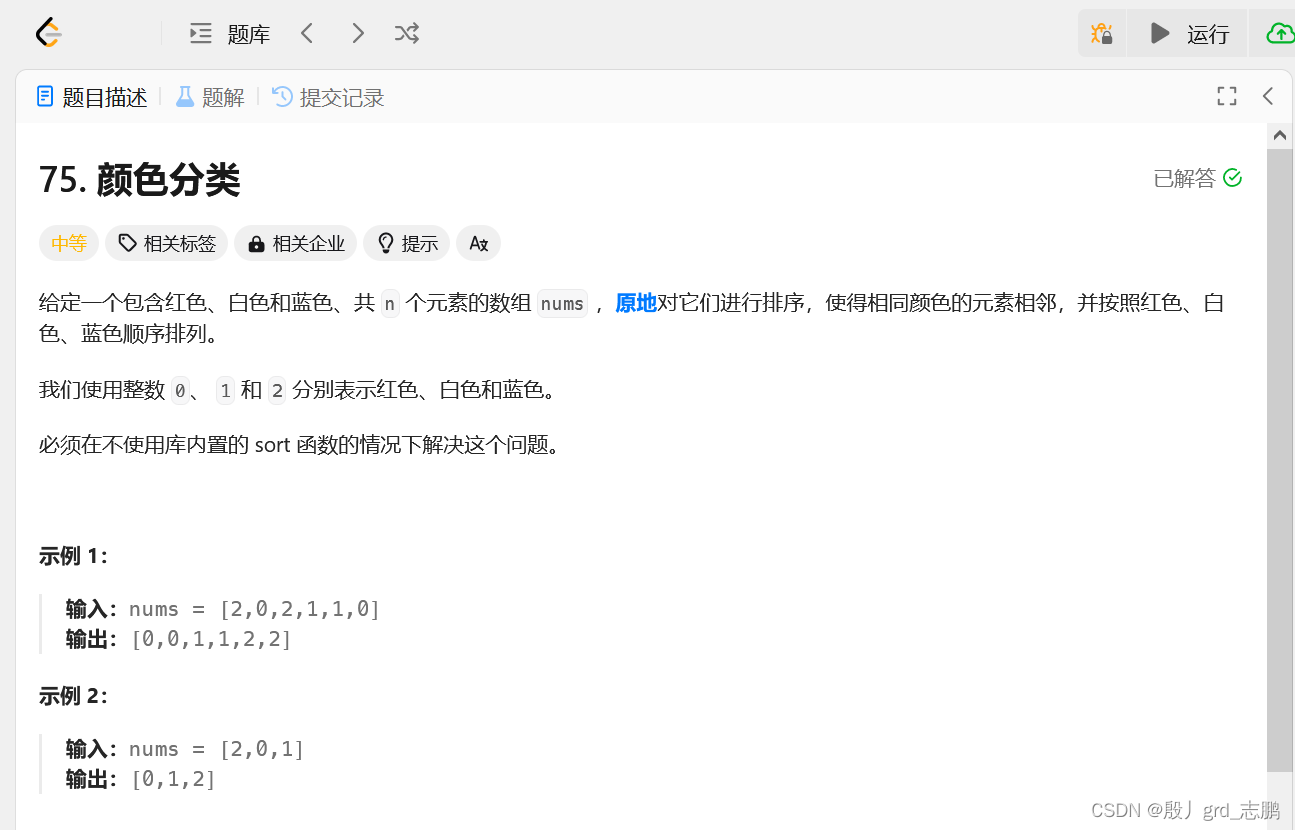The image size is (1295, 830).
Task: Switch to 题目描述 tab
Action: tap(92, 97)
